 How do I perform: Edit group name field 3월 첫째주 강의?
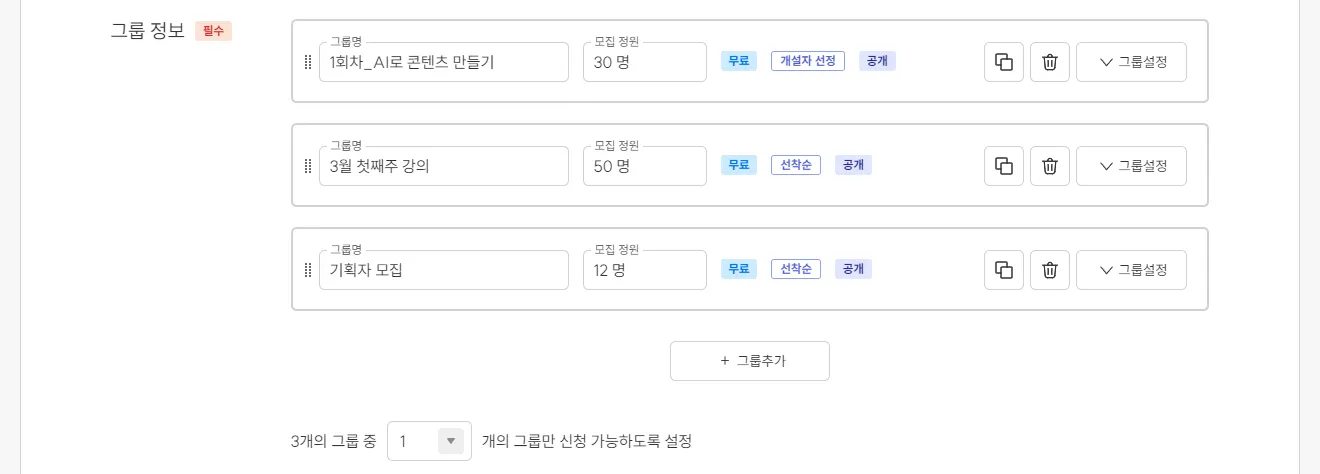[x=443, y=167]
